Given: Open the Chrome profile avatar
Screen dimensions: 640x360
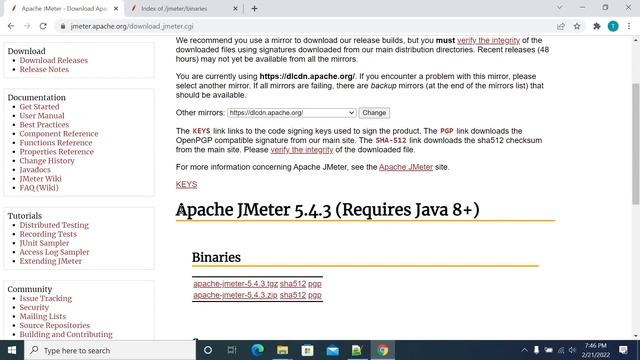Looking at the screenshot, I should click(x=613, y=26).
